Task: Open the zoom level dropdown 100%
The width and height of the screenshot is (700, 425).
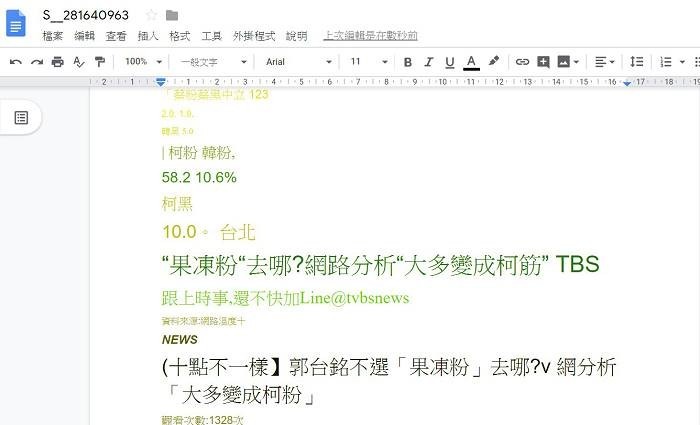Action: pos(143,62)
